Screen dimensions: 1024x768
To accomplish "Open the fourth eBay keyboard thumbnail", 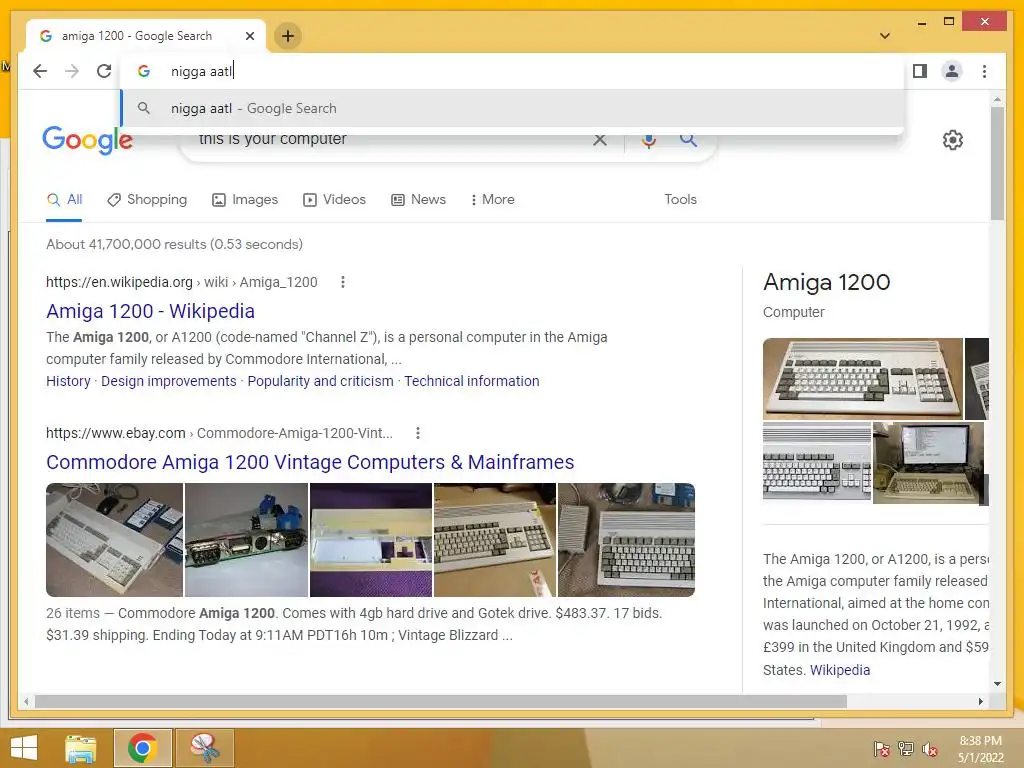I will (x=495, y=540).
